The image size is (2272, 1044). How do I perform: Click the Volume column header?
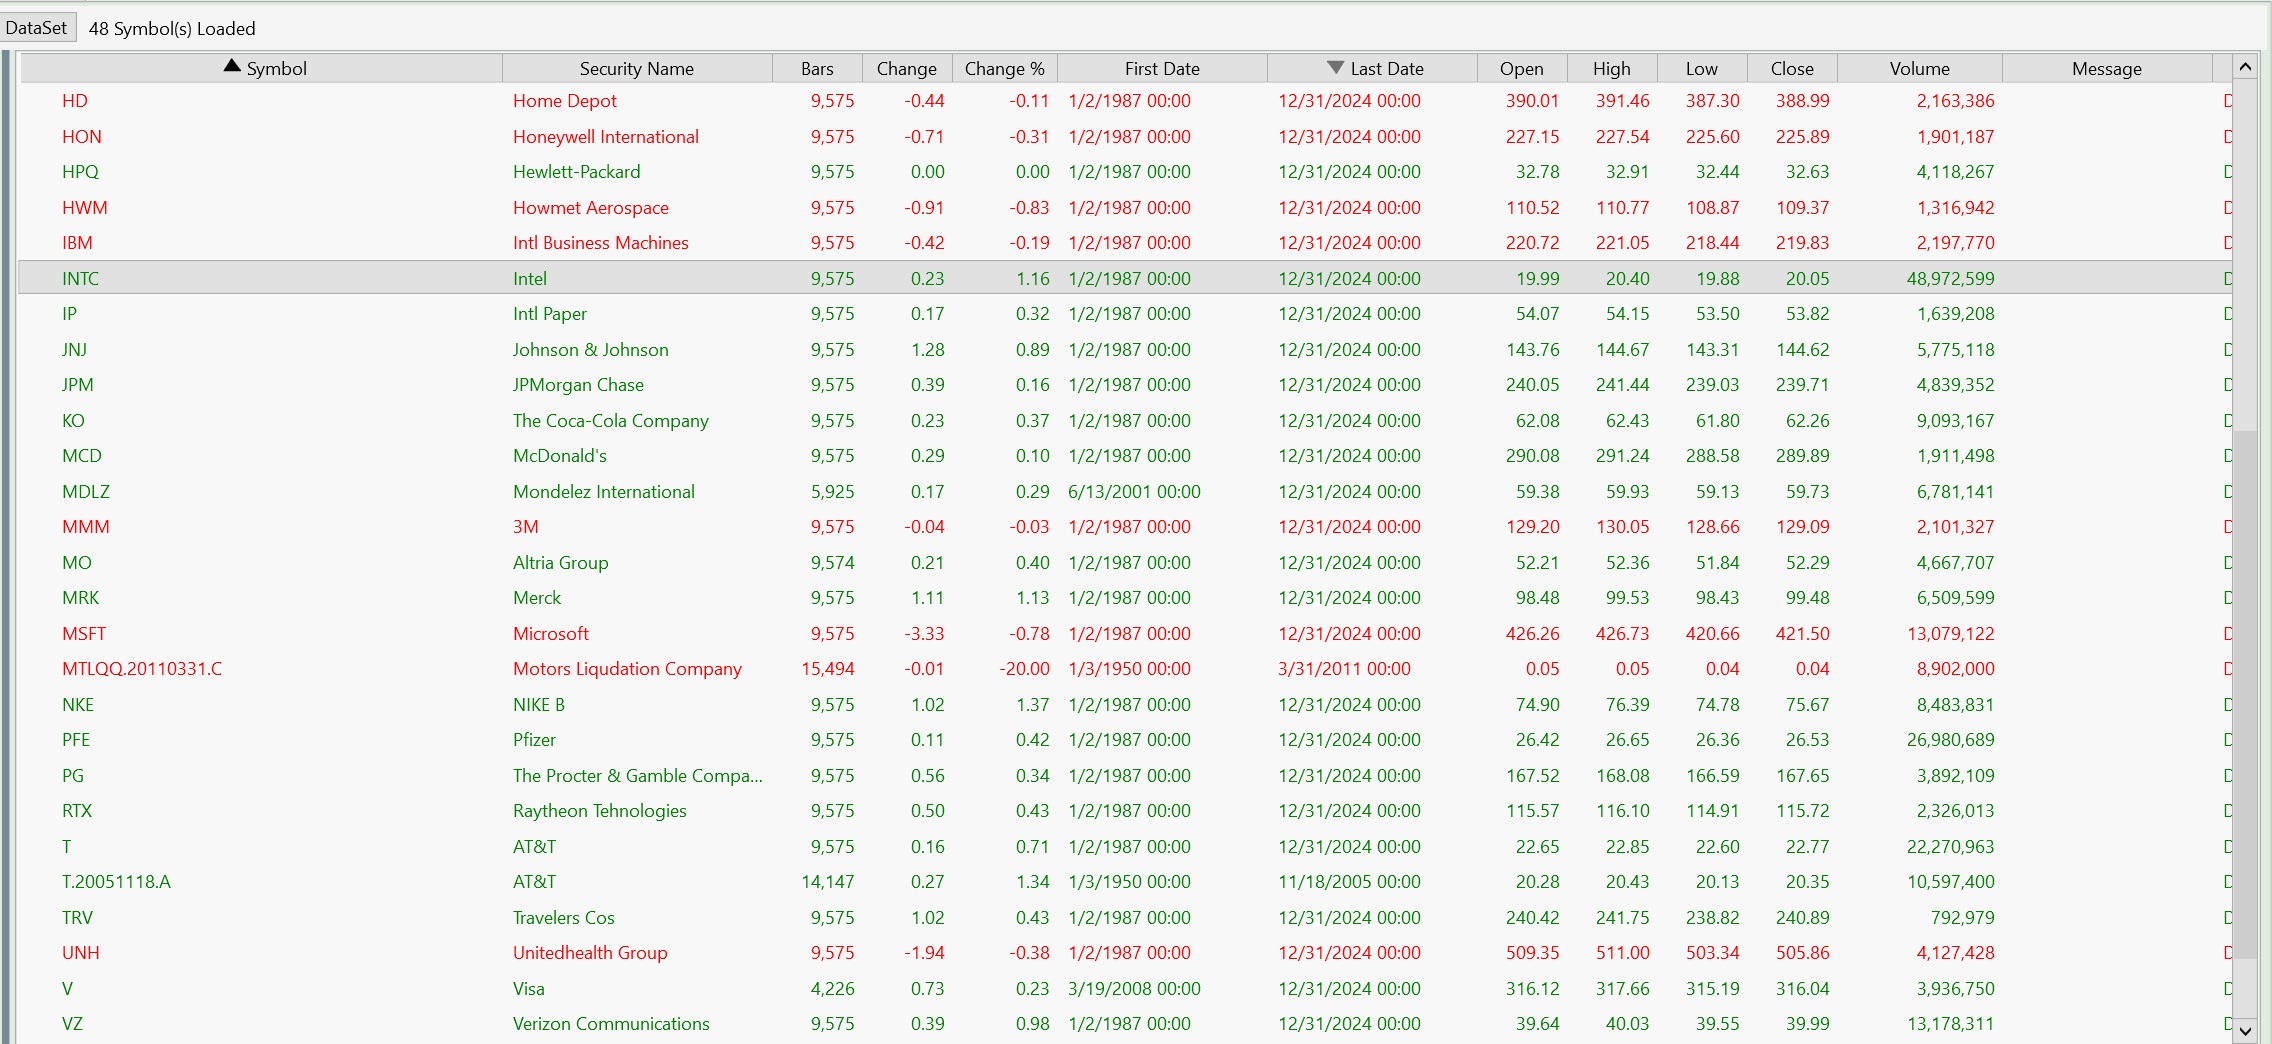pos(1919,69)
